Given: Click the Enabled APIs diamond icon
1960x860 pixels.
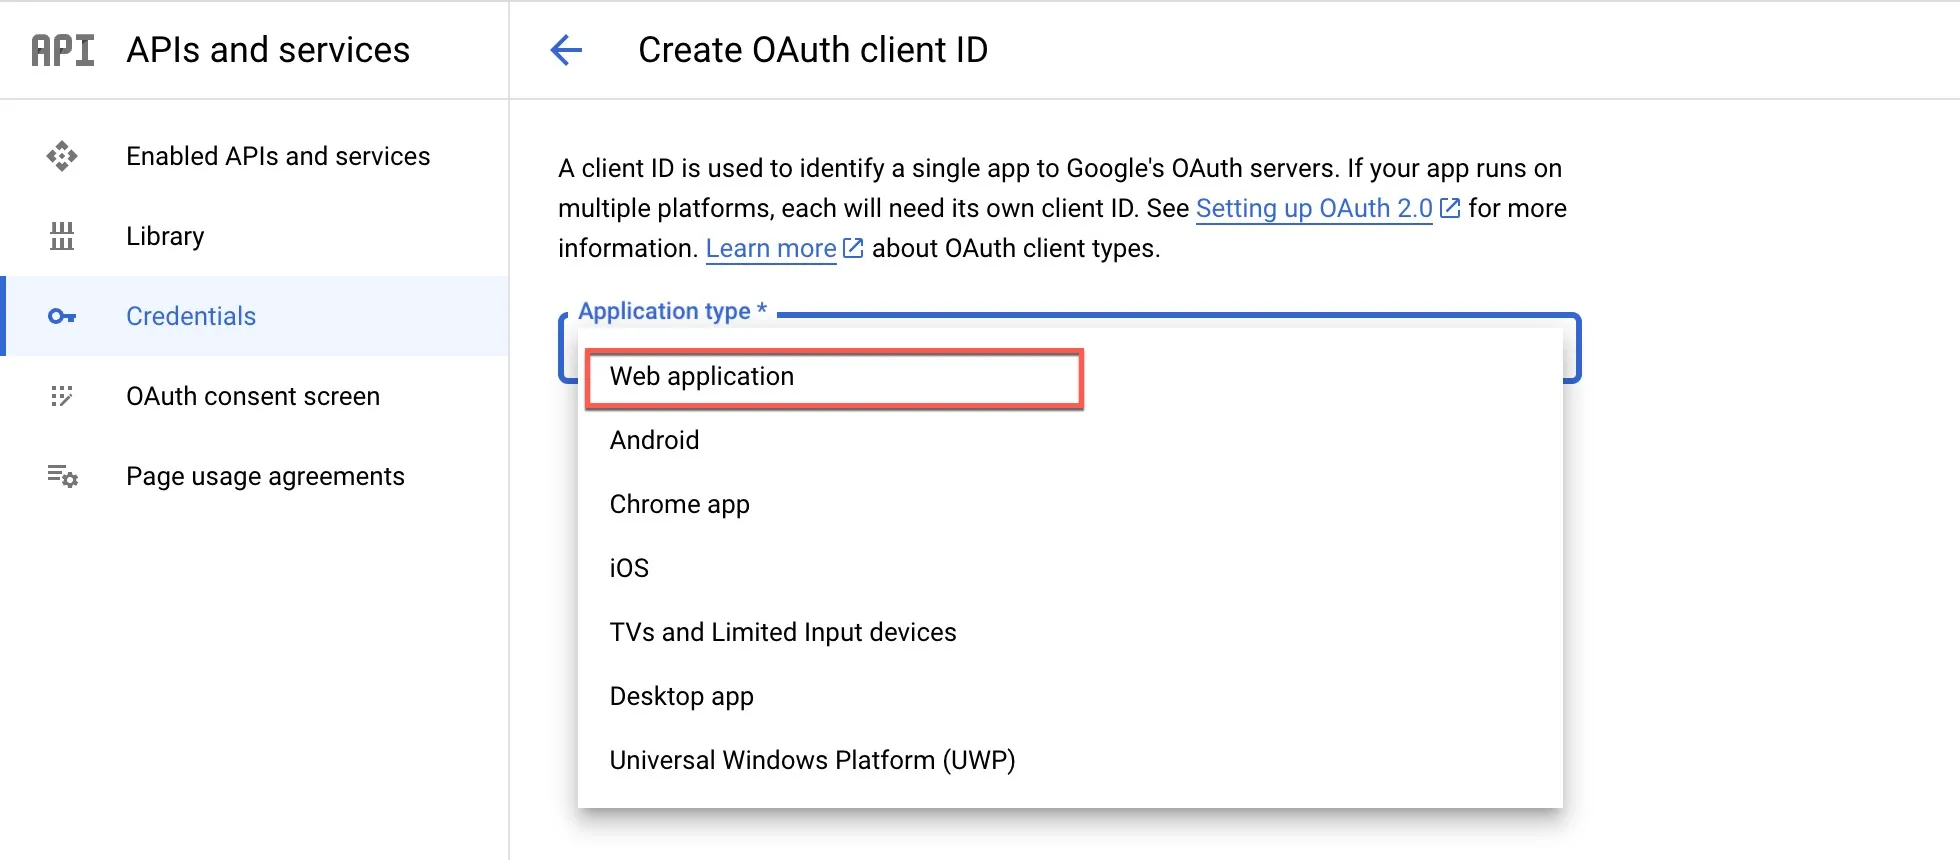Looking at the screenshot, I should tap(62, 156).
